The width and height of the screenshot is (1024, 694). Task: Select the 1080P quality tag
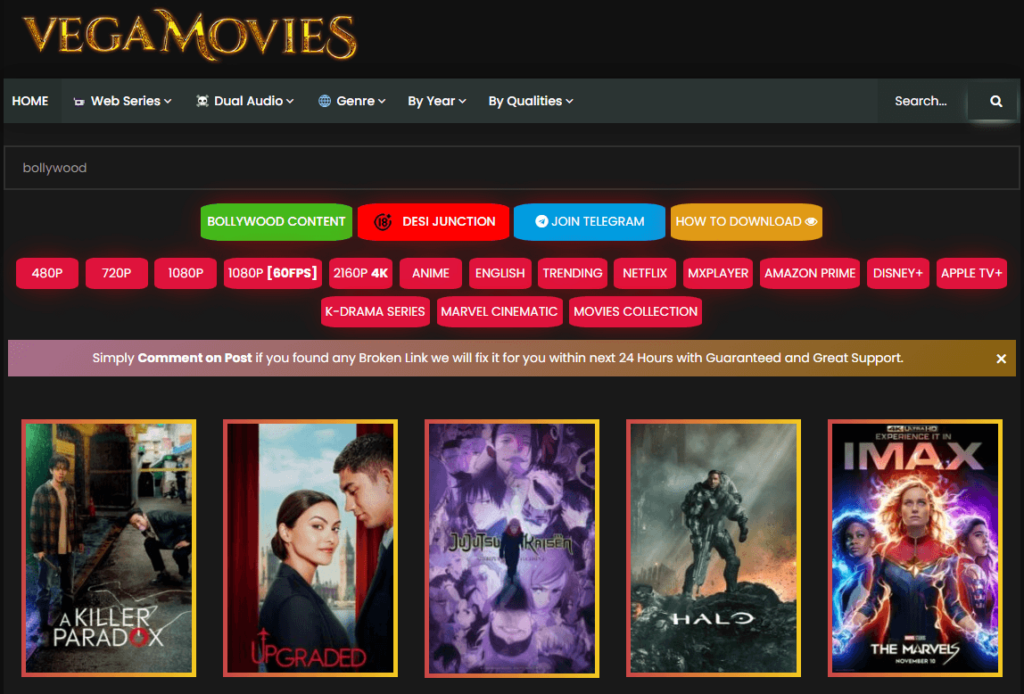(185, 273)
